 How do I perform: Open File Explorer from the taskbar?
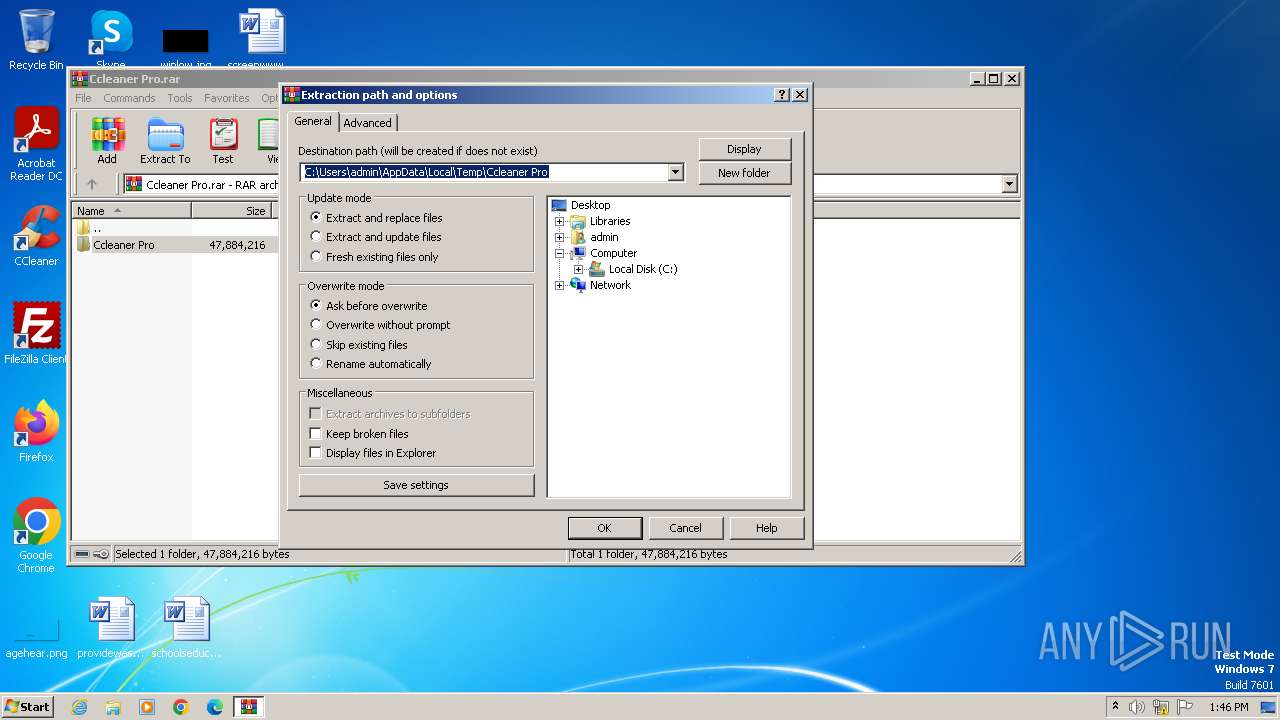[113, 707]
